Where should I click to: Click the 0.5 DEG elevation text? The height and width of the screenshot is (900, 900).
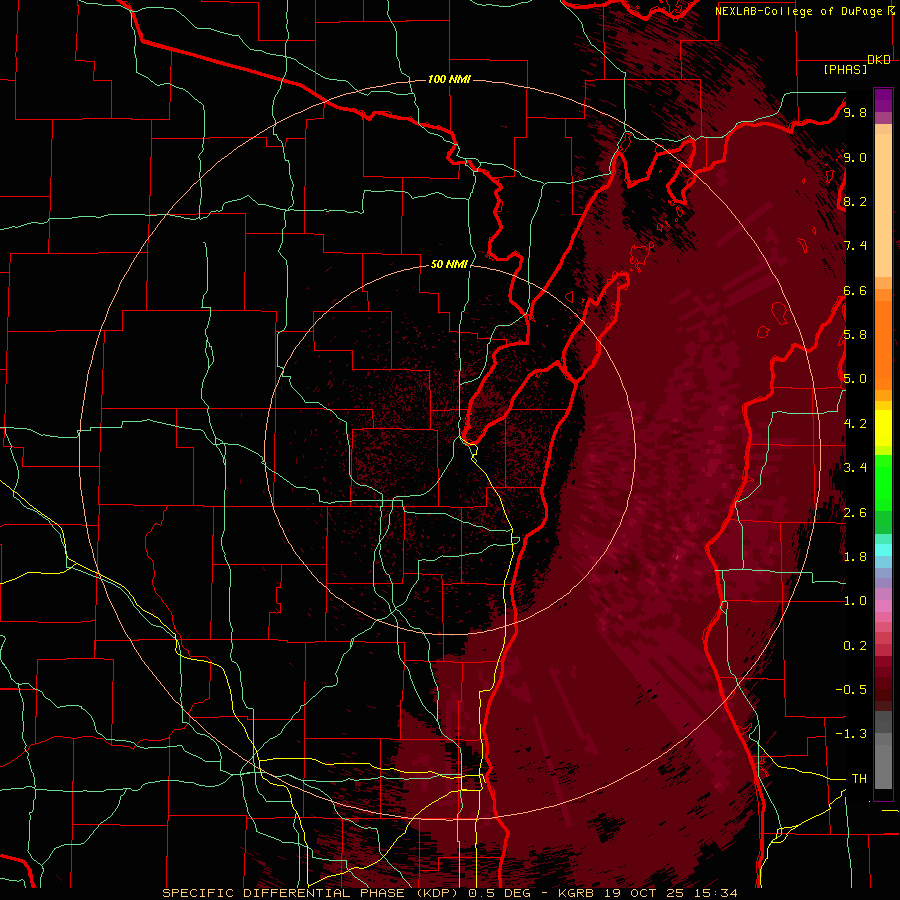(499, 893)
